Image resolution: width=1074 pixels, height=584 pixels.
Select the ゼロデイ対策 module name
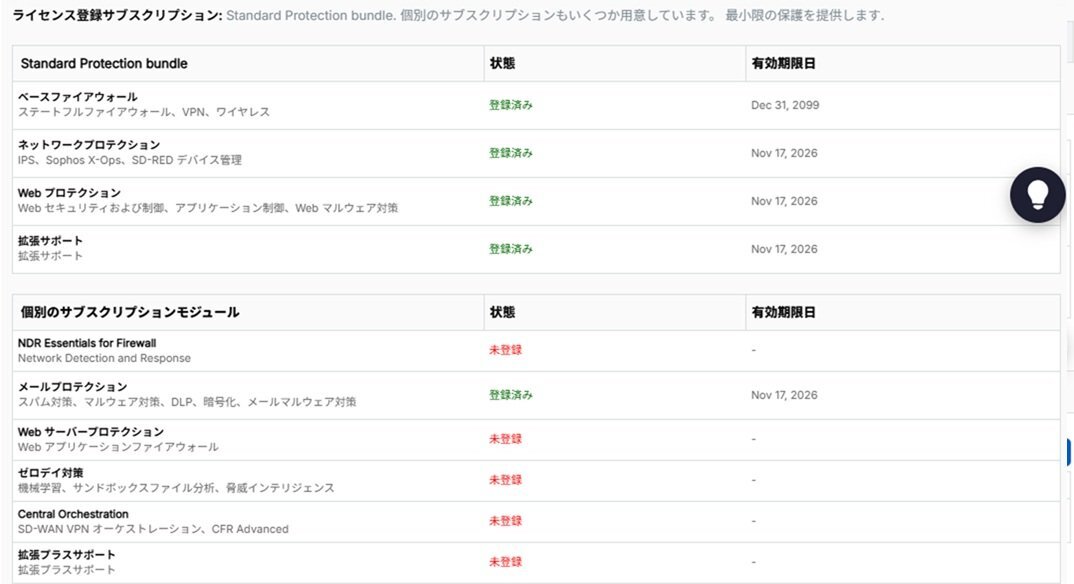coord(50,473)
